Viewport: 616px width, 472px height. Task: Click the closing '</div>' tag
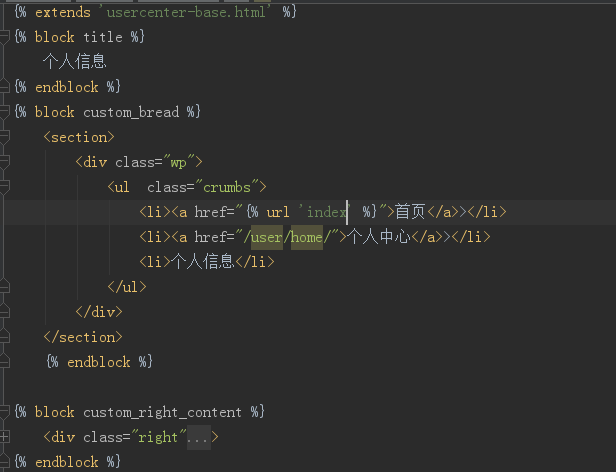[99, 312]
